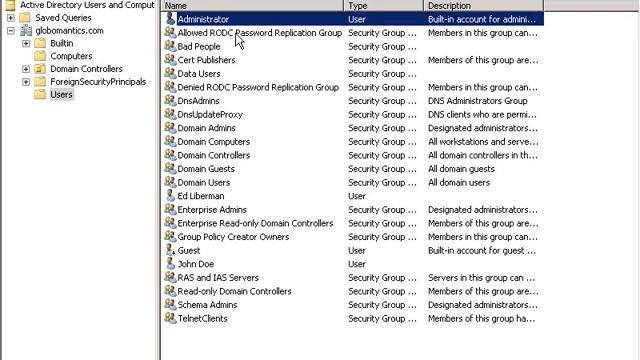Viewport: 640px width, 360px height.
Task: Select the Guest account name
Action: tap(189, 251)
